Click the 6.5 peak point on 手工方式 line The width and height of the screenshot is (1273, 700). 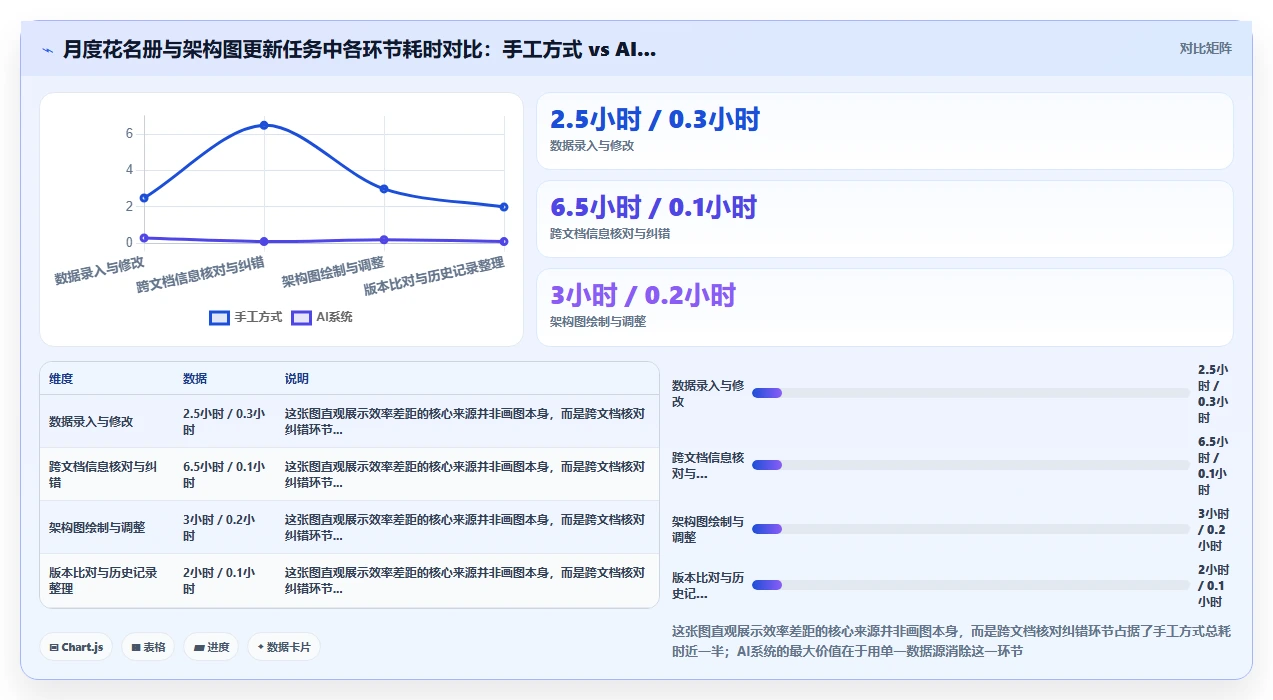tap(264, 125)
